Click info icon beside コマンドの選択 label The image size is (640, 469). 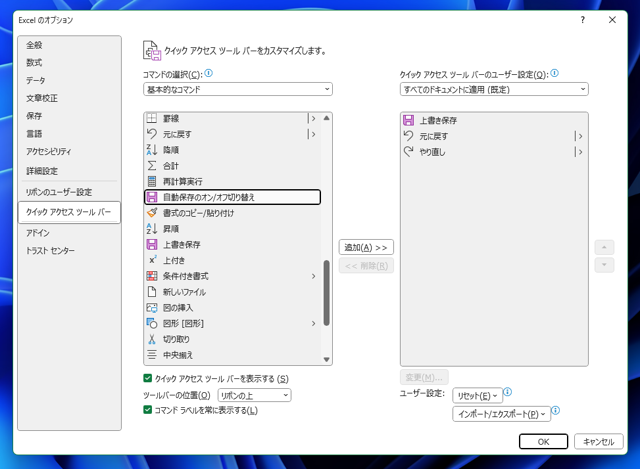[209, 73]
